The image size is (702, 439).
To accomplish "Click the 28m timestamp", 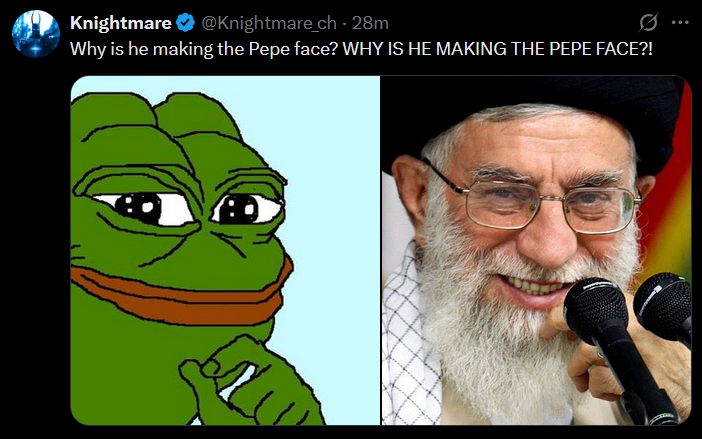I will 370,23.
